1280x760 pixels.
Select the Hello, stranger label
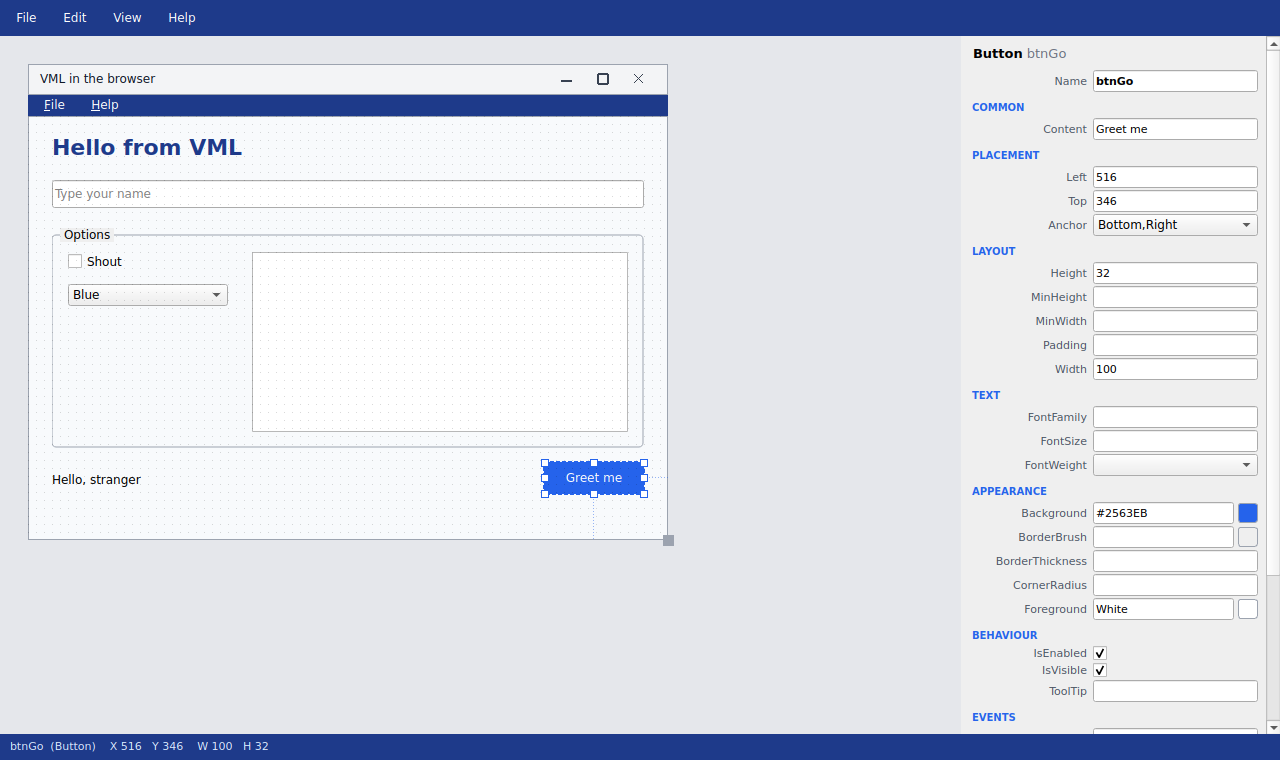click(x=96, y=480)
